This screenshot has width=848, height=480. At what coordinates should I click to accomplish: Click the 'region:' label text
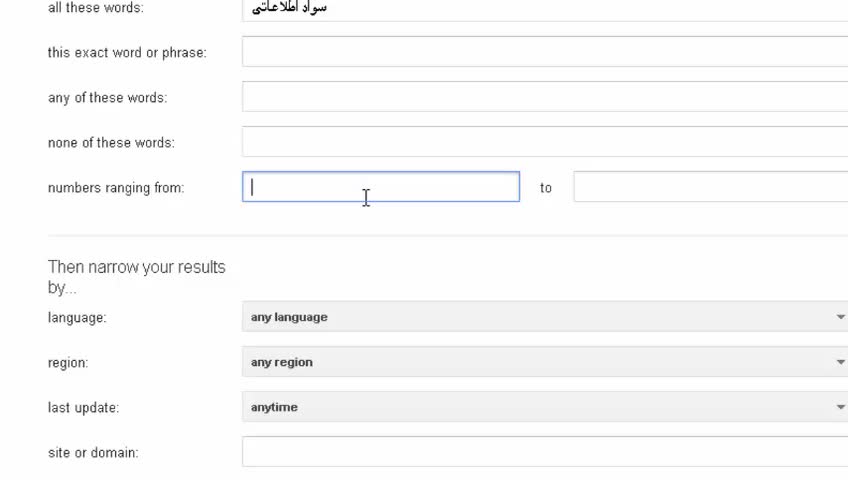pos(68,362)
